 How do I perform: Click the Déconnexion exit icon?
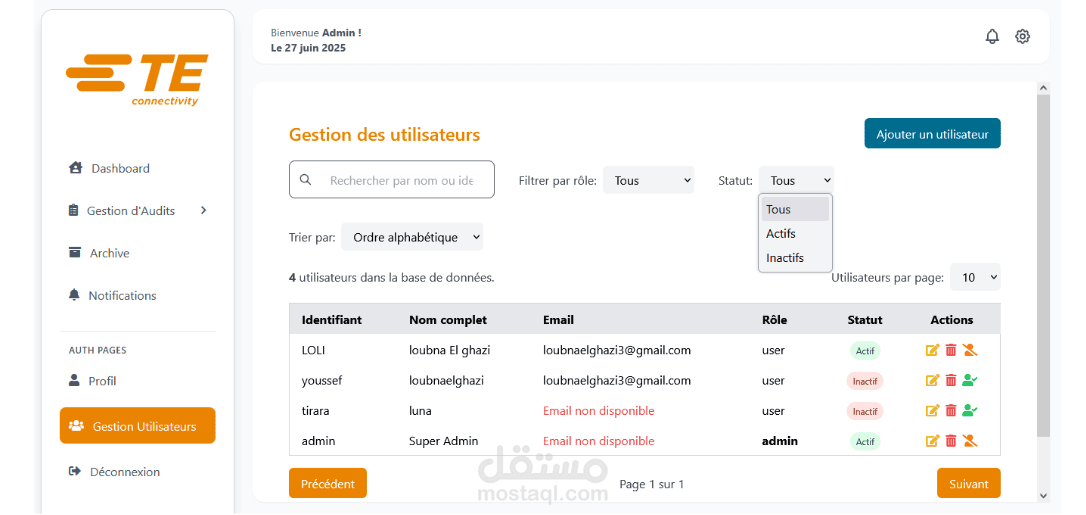click(75, 471)
